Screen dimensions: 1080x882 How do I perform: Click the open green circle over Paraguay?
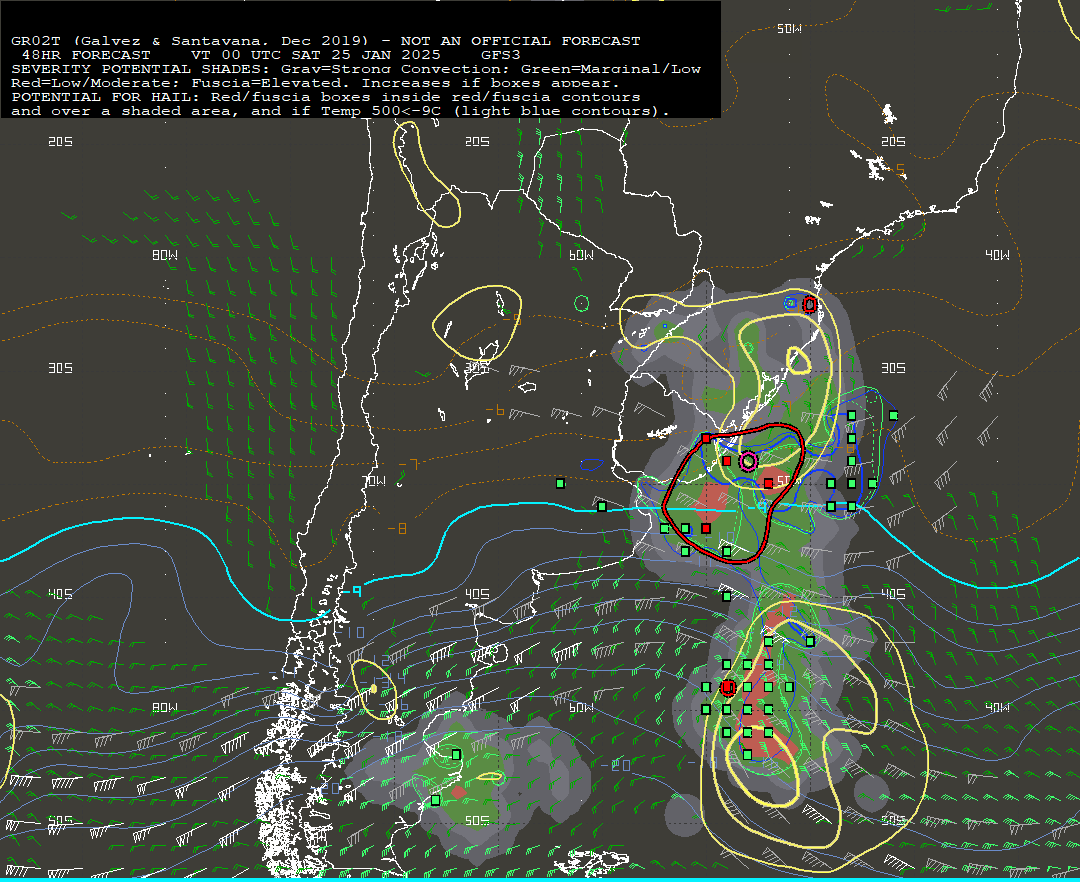(581, 303)
